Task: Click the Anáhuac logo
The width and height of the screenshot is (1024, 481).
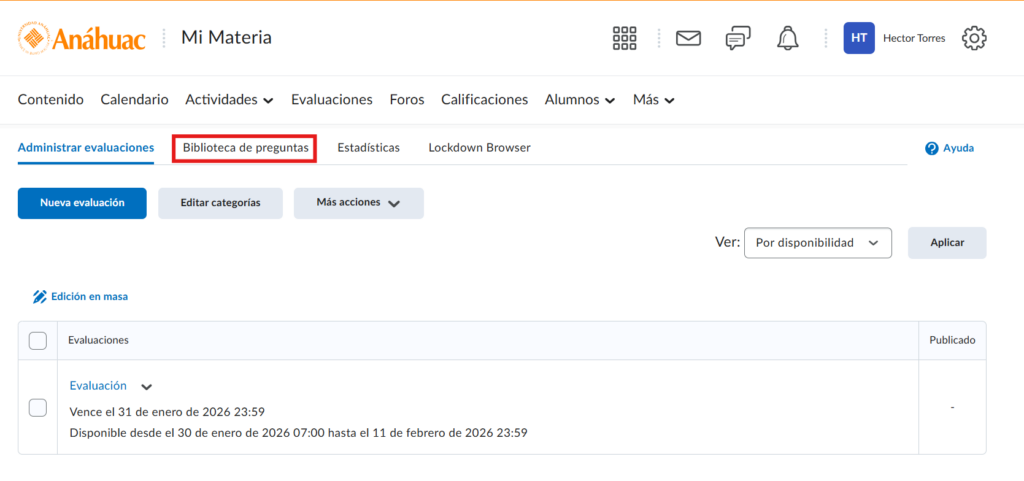Action: tap(82, 38)
